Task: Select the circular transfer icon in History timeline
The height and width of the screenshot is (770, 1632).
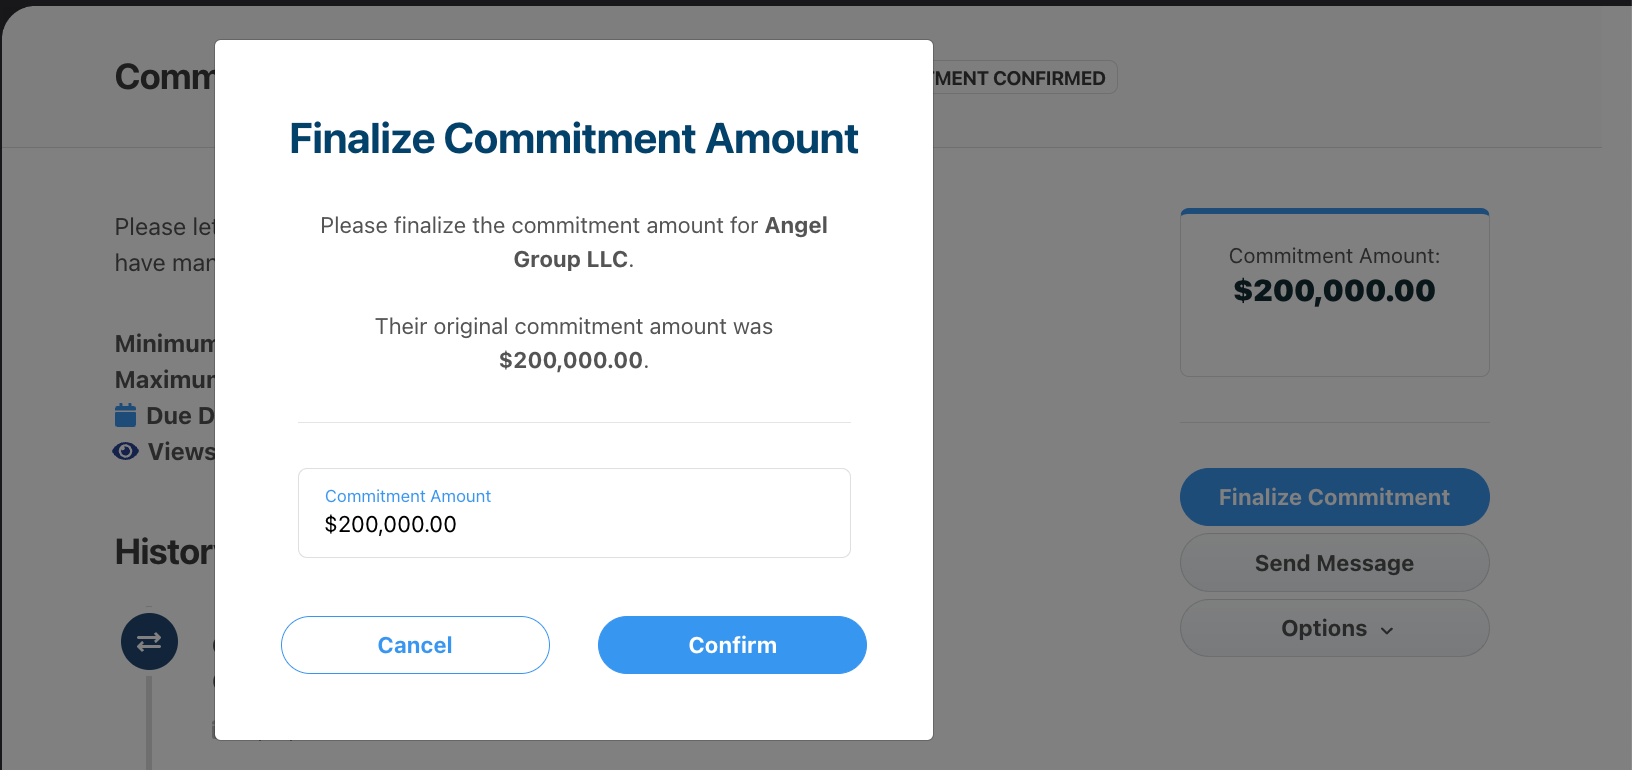Action: [149, 641]
